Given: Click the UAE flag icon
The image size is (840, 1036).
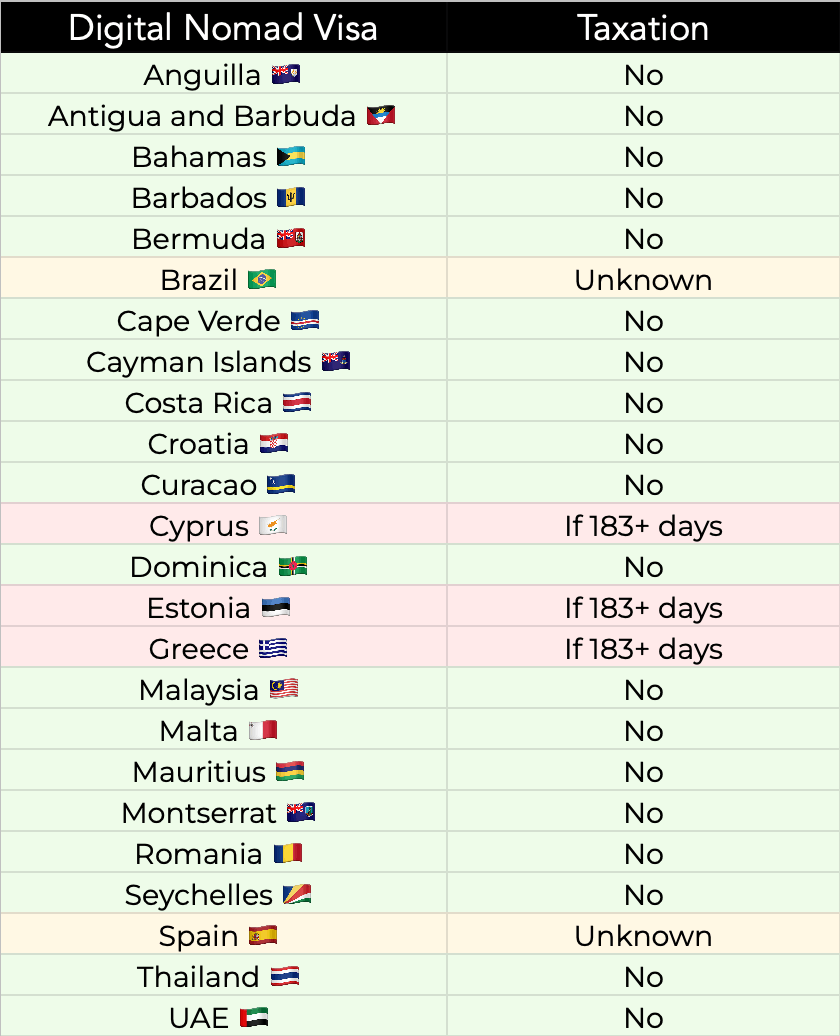Looking at the screenshot, I should click(254, 1017).
